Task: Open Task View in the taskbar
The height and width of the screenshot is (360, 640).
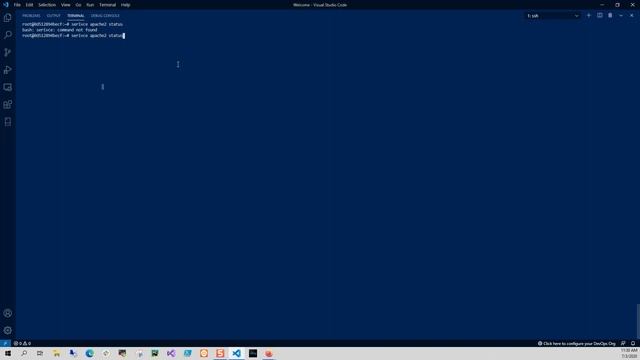Action: coord(40,353)
